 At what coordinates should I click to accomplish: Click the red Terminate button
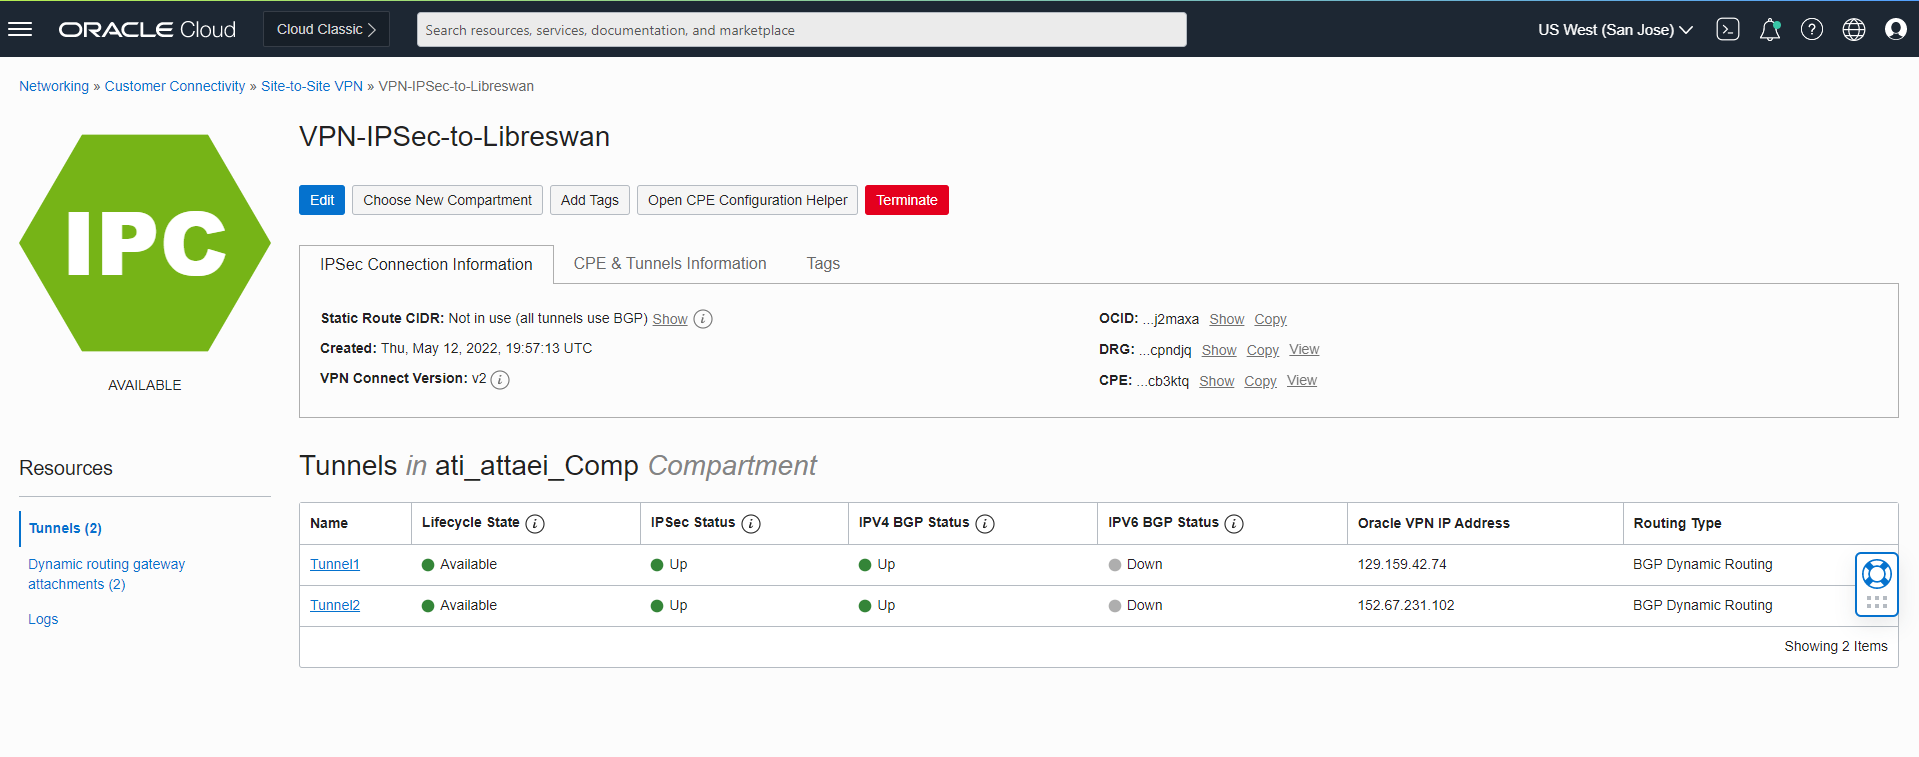click(906, 200)
